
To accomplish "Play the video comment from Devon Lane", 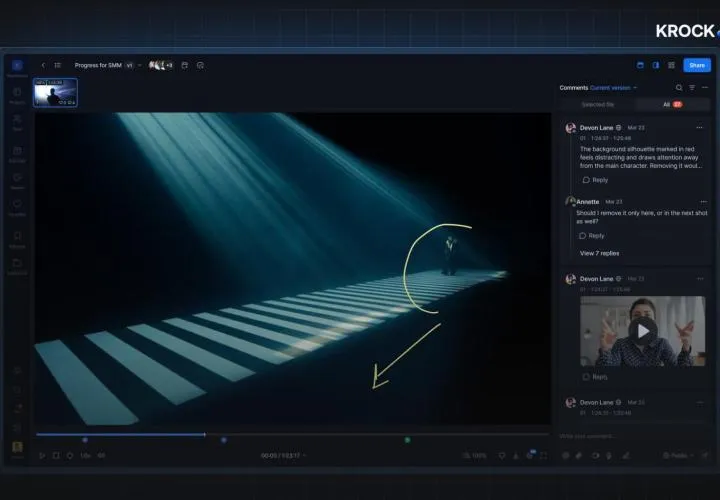I will [x=642, y=331].
